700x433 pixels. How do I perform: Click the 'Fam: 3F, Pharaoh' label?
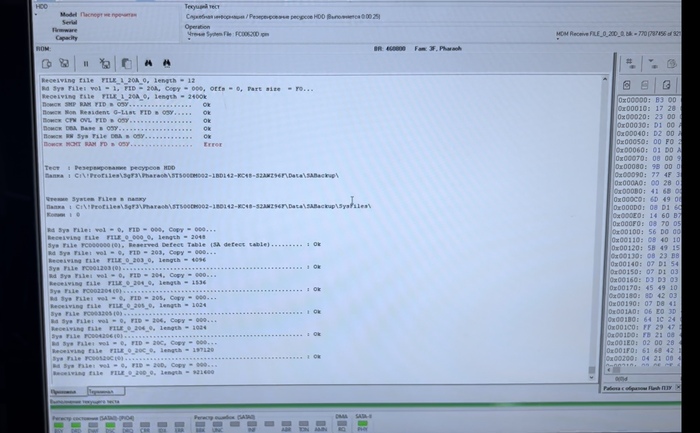(438, 49)
